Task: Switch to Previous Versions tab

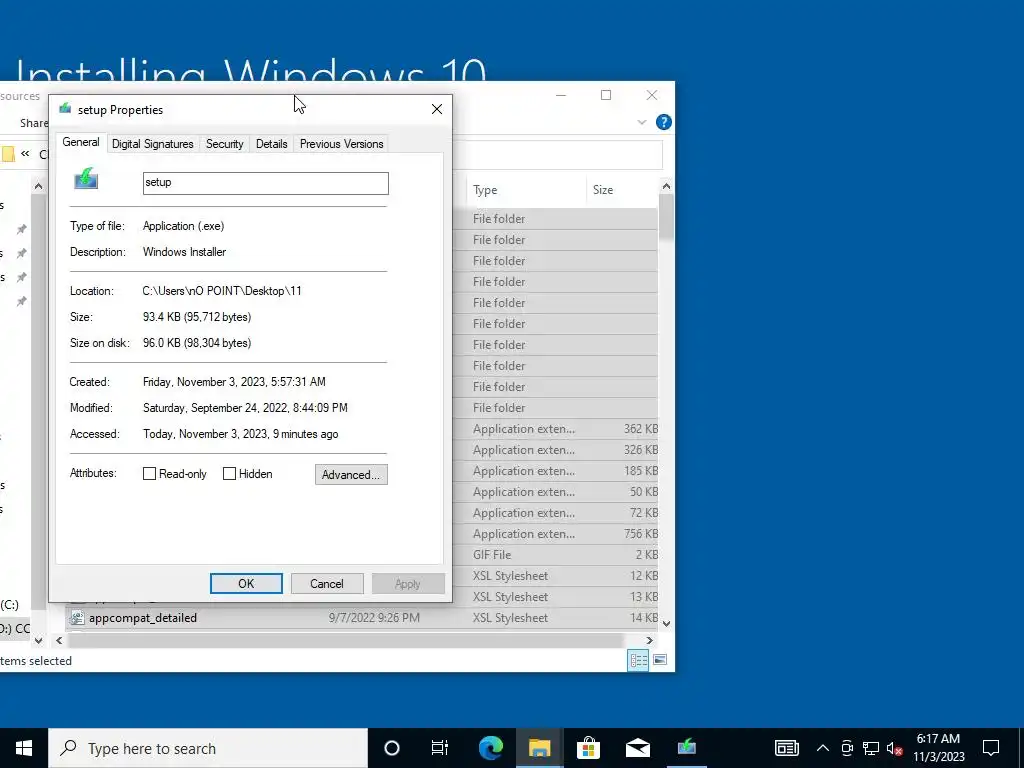Action: (342, 144)
